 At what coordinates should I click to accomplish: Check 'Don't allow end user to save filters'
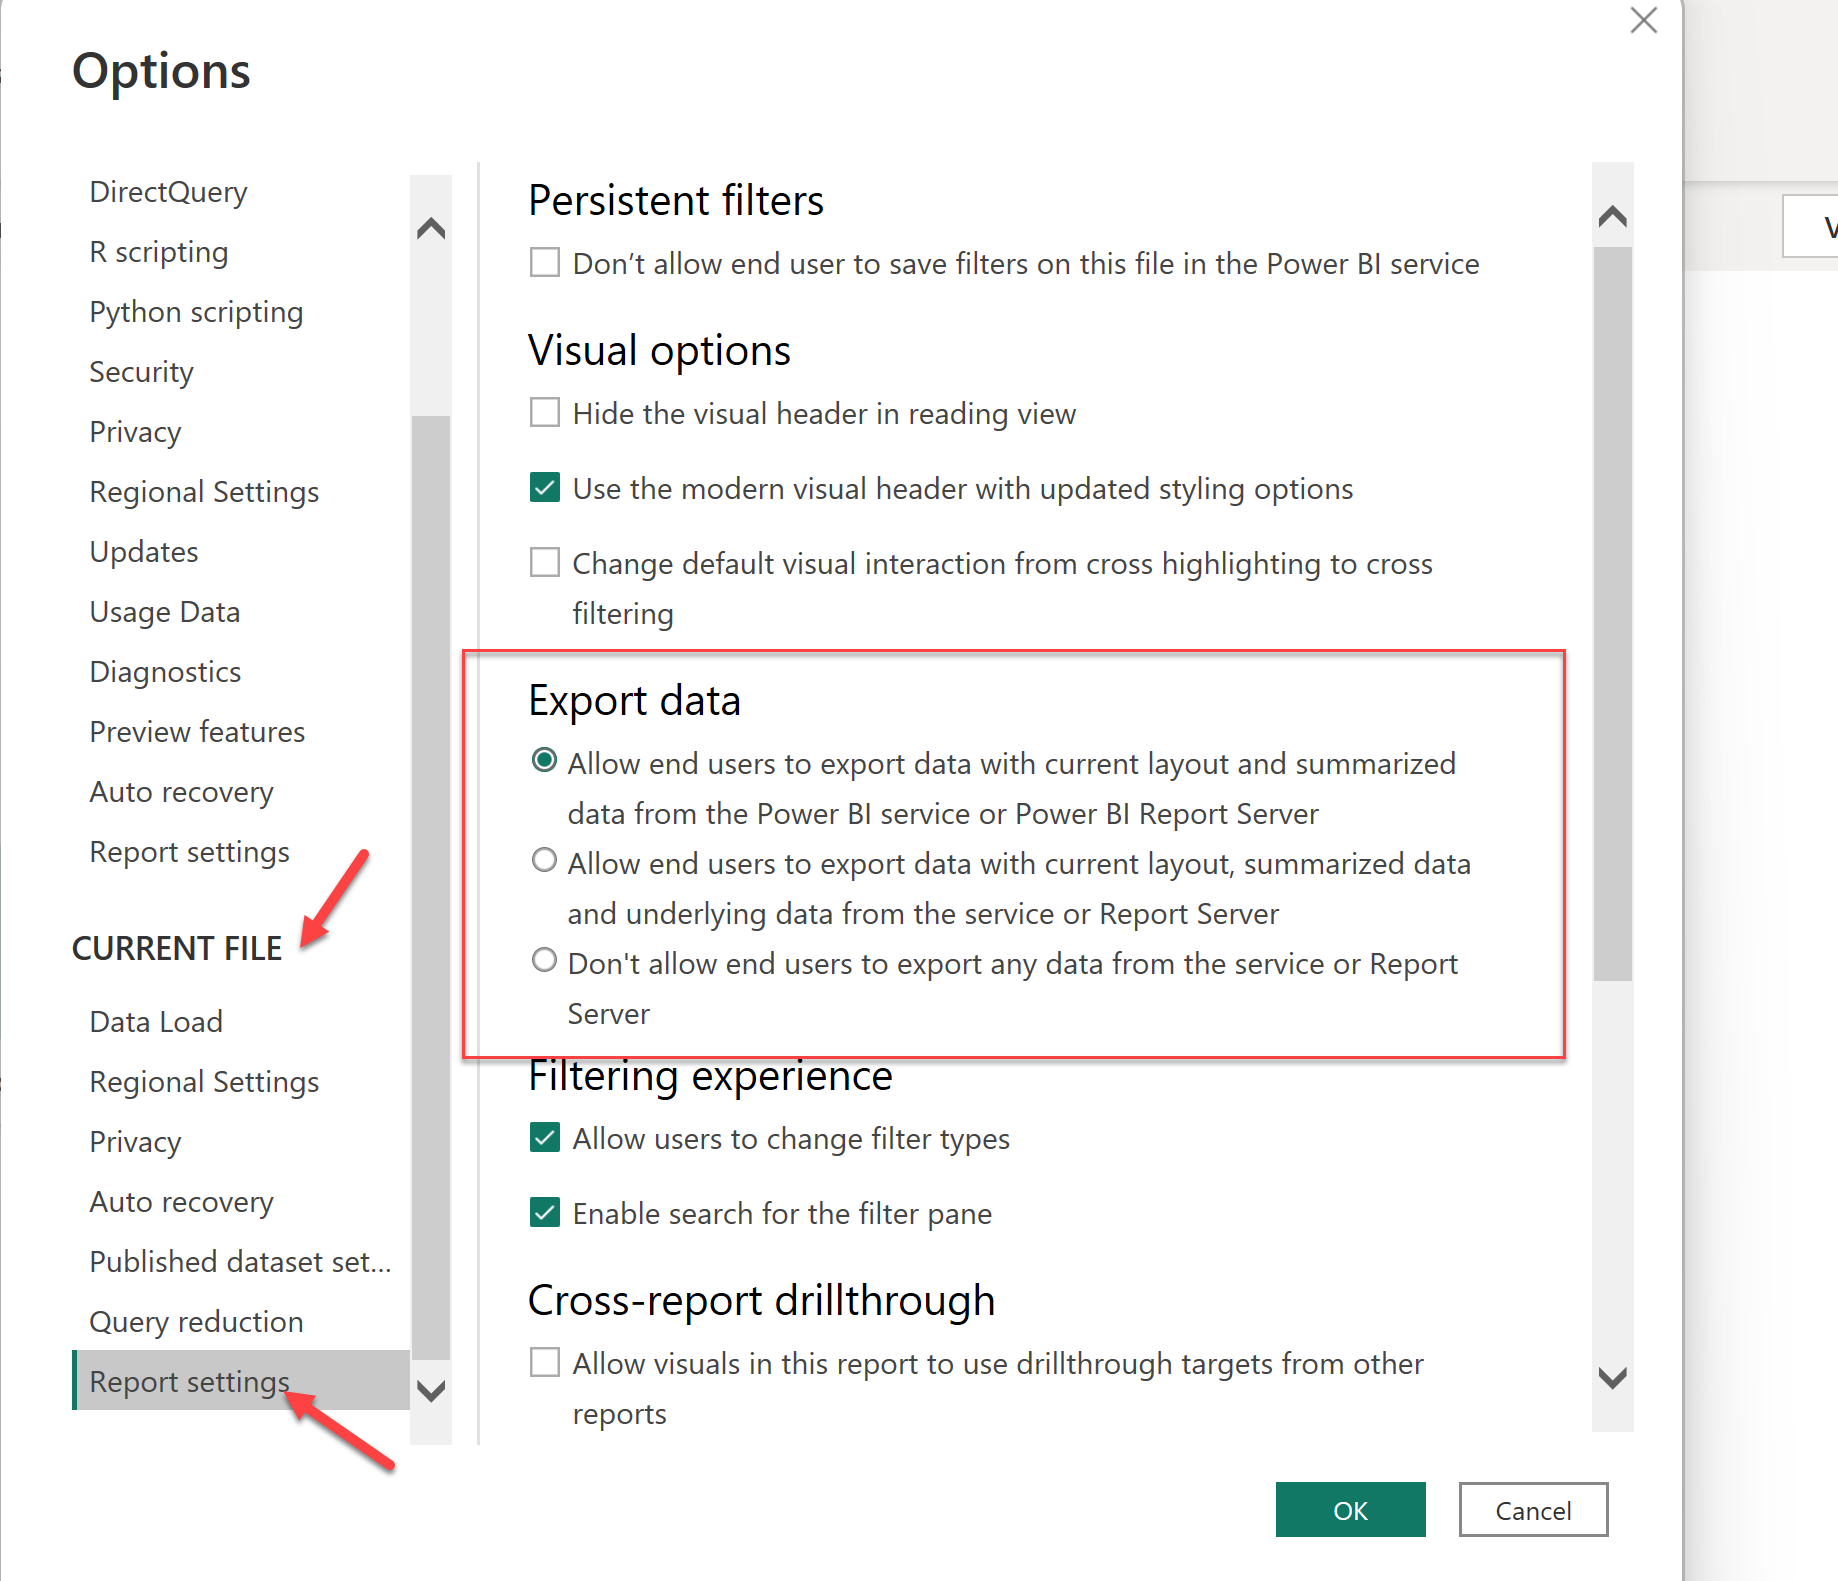[545, 263]
